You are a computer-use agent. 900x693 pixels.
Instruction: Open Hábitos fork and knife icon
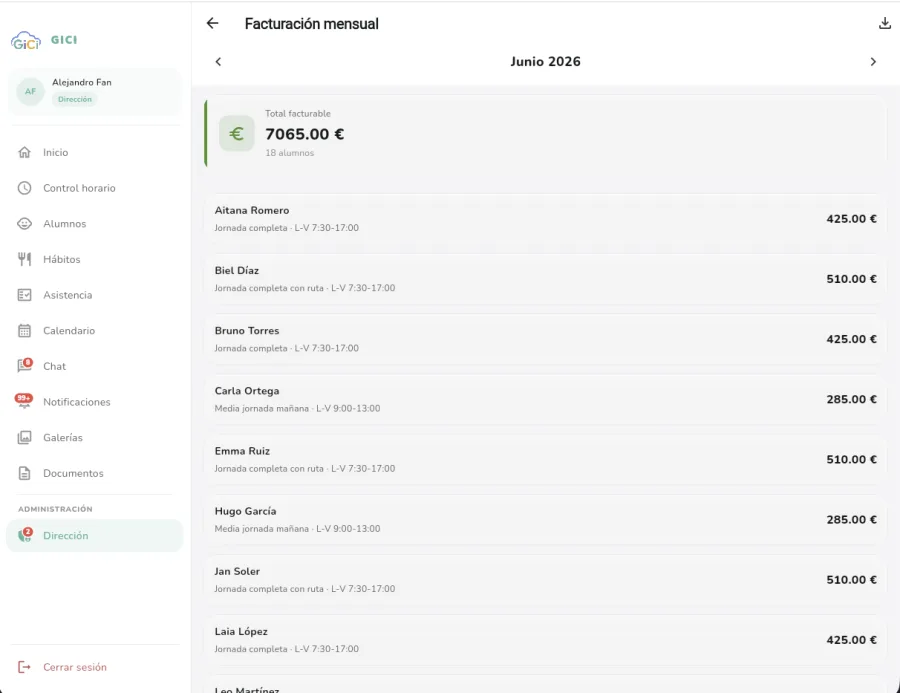click(x=24, y=259)
